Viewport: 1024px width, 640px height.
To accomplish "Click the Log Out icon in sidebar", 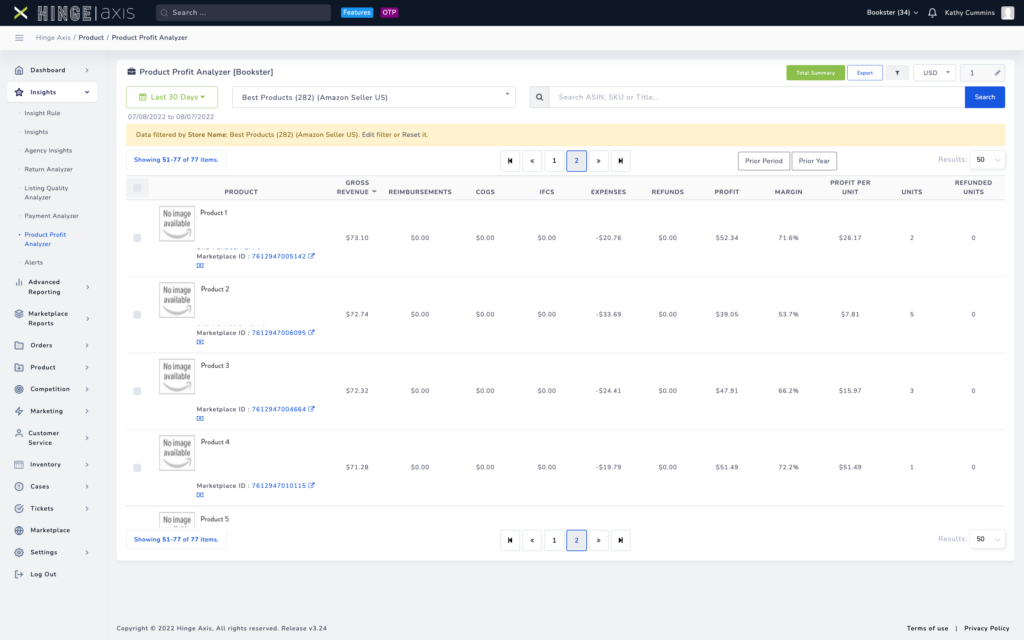I will [x=19, y=574].
